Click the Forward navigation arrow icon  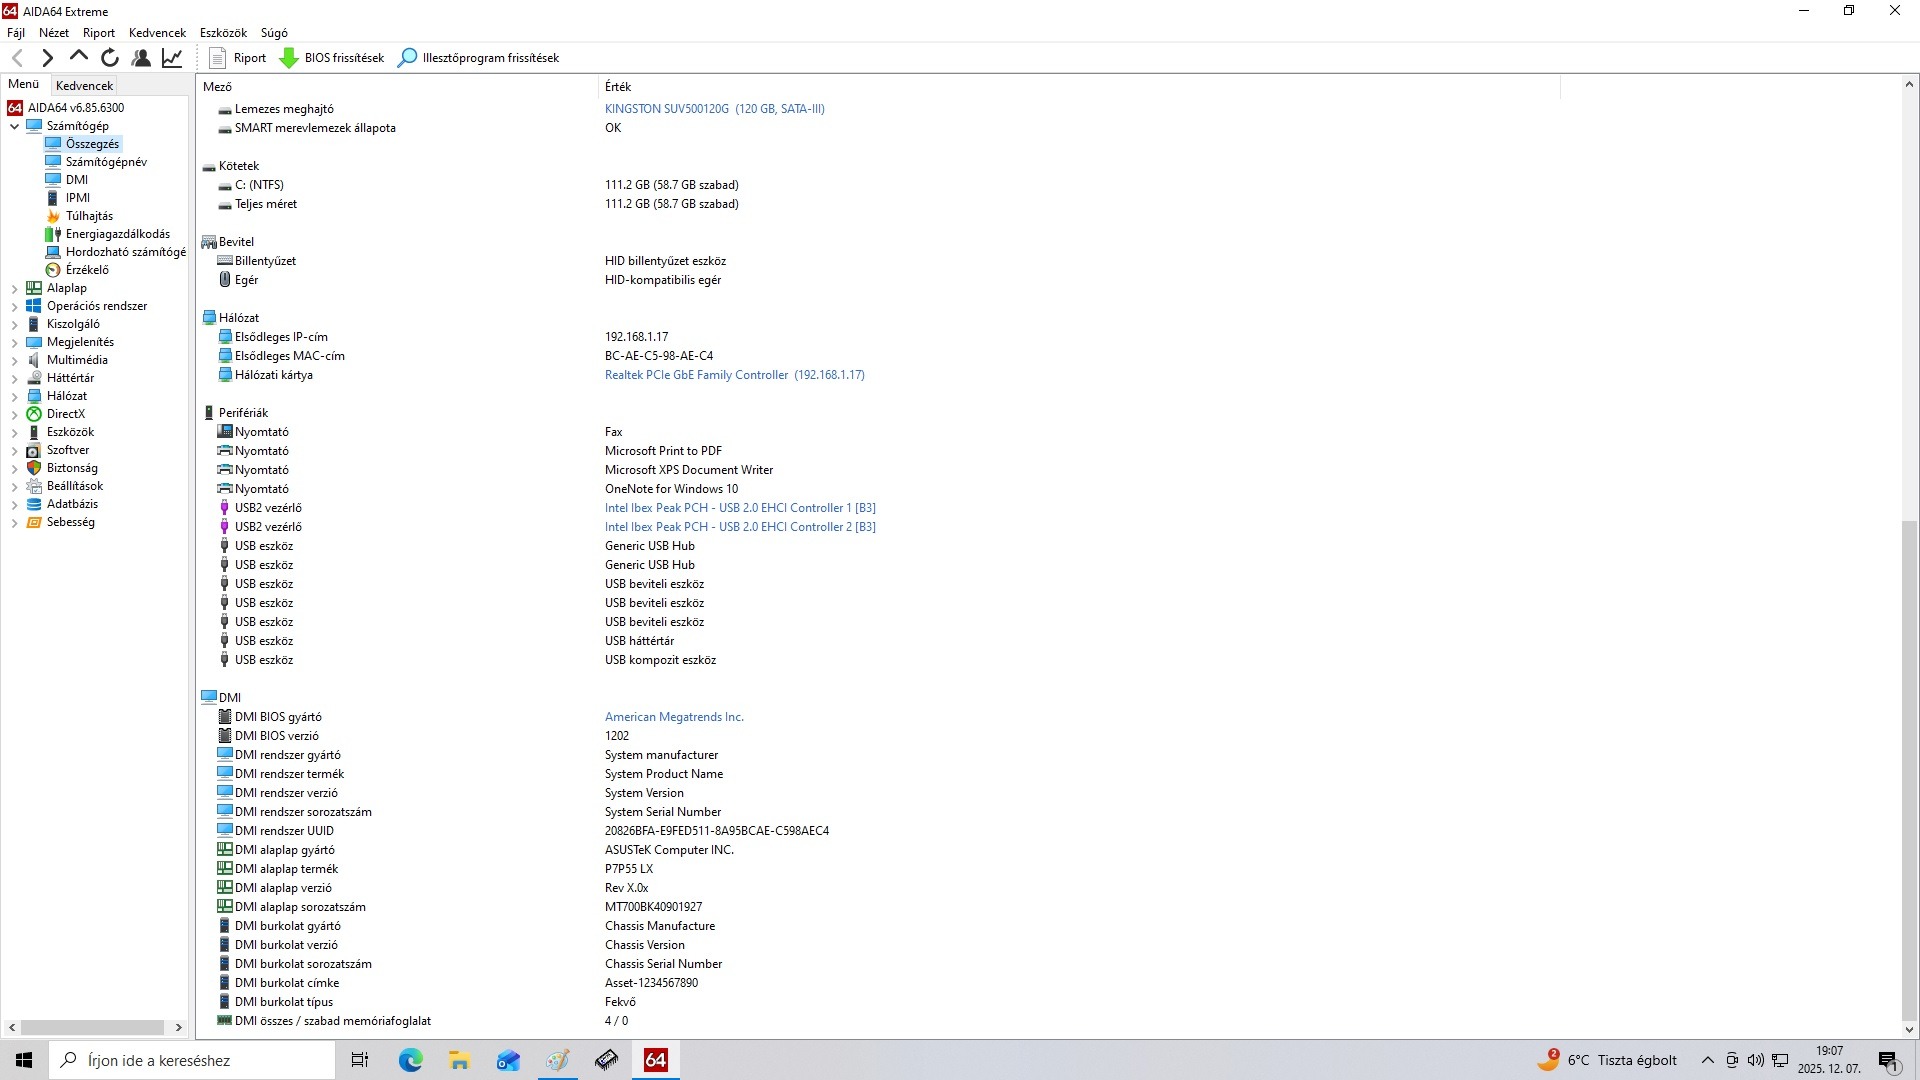pyautogui.click(x=47, y=58)
